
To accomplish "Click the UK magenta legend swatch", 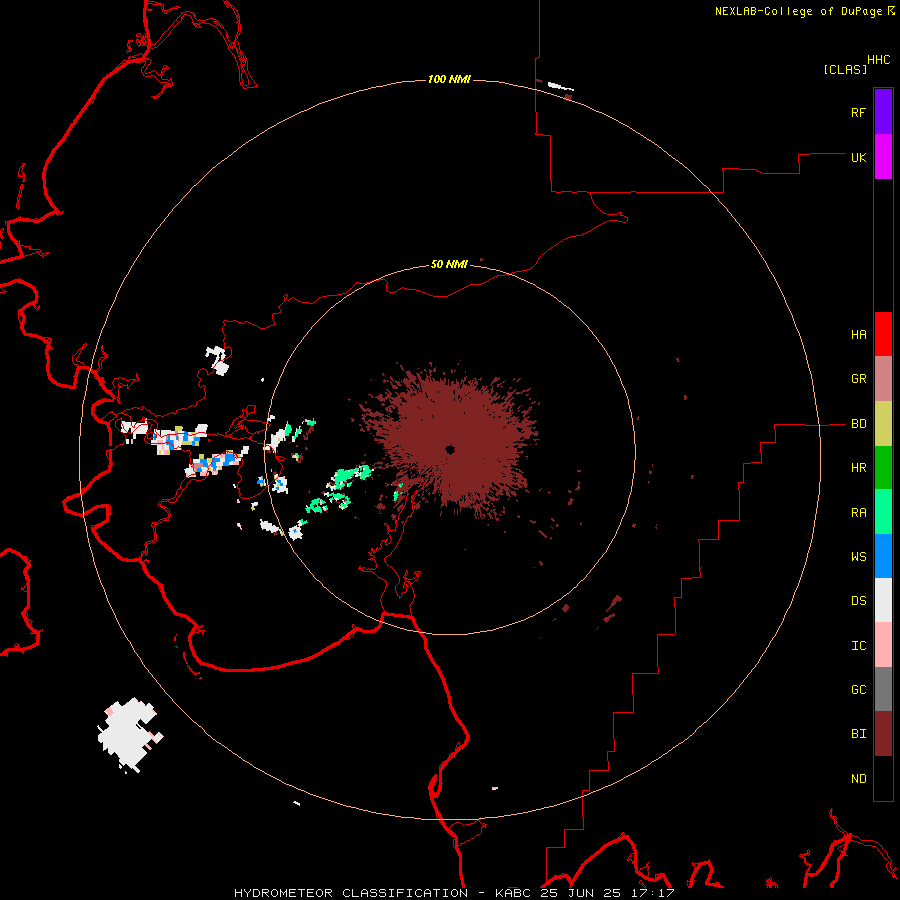I will tap(883, 157).
